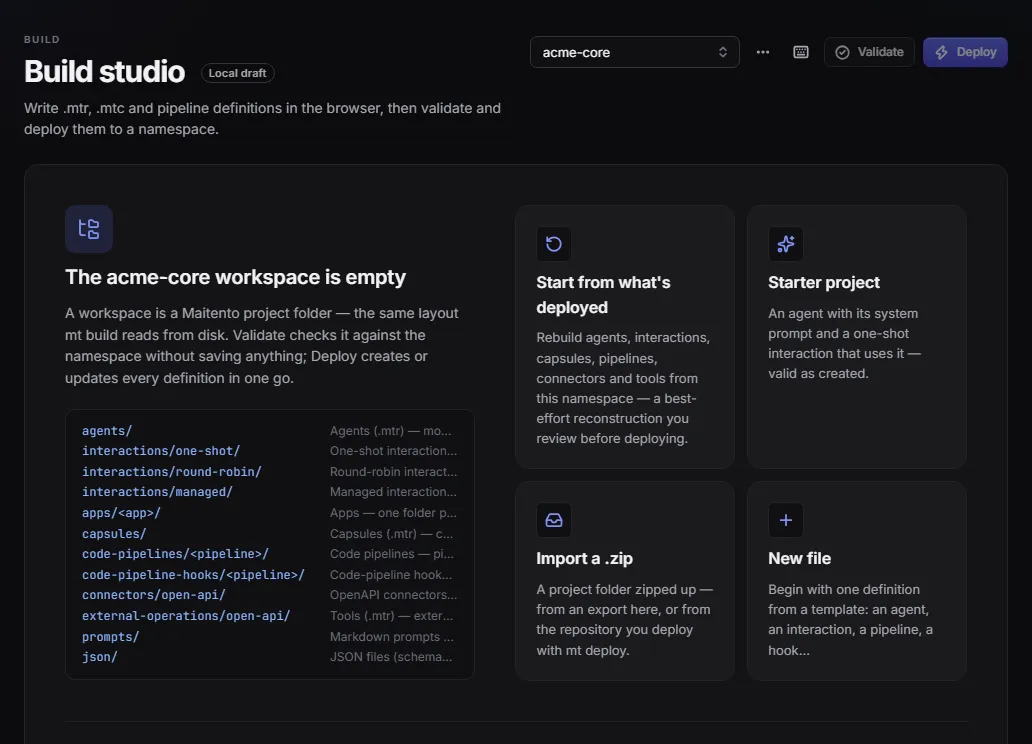Click the interactions/managed/ path
The width and height of the screenshot is (1032, 744).
coord(157,492)
